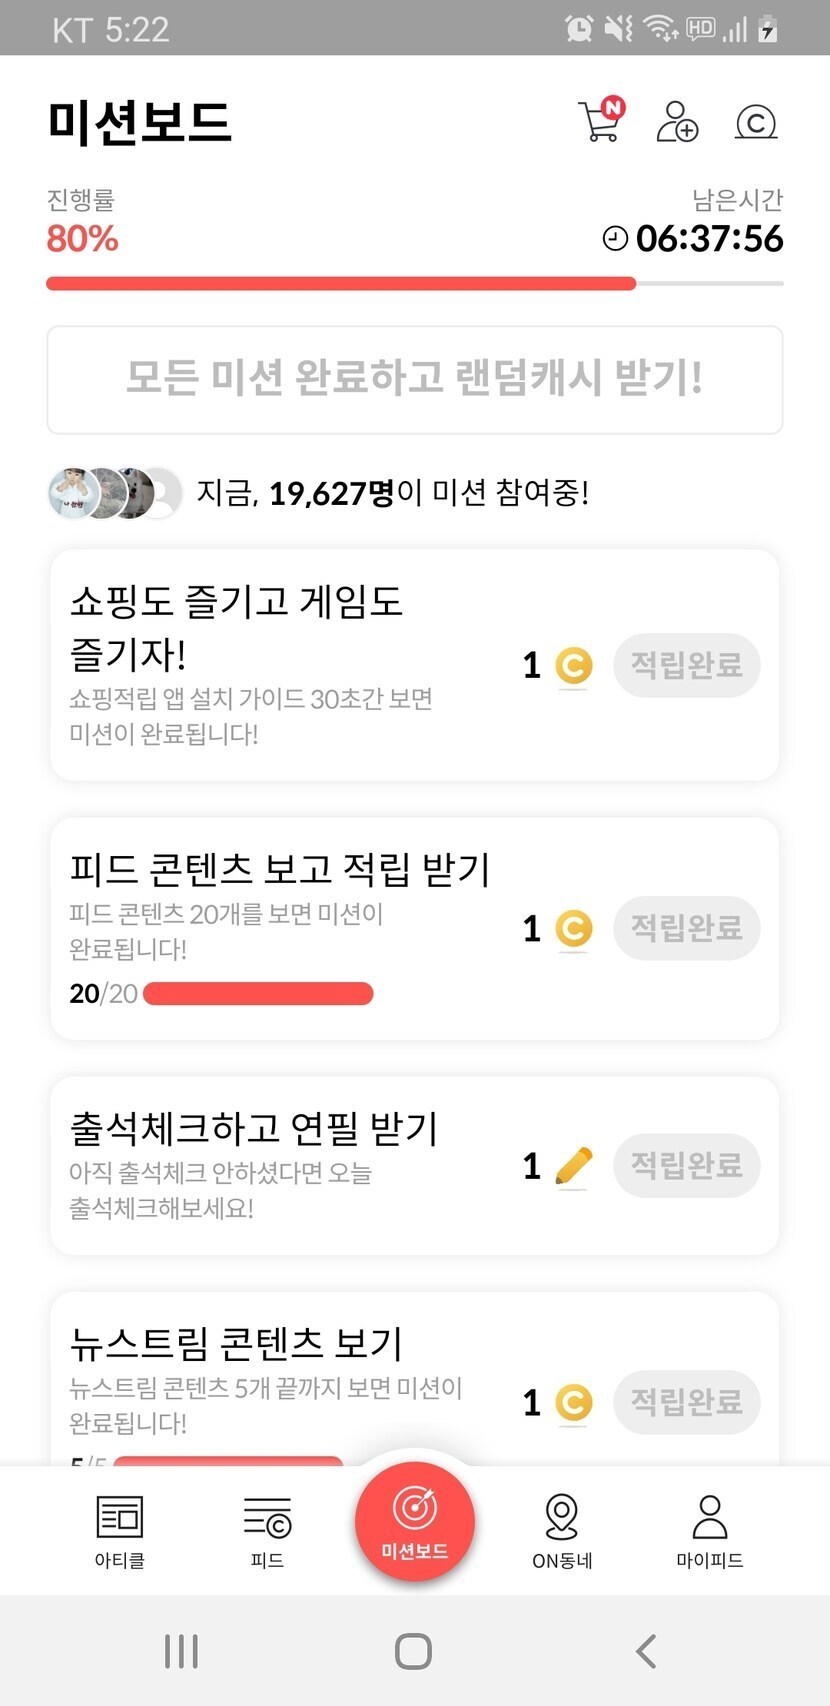Click the red 80% mission progress bar
The image size is (830, 1706).
tap(341, 284)
